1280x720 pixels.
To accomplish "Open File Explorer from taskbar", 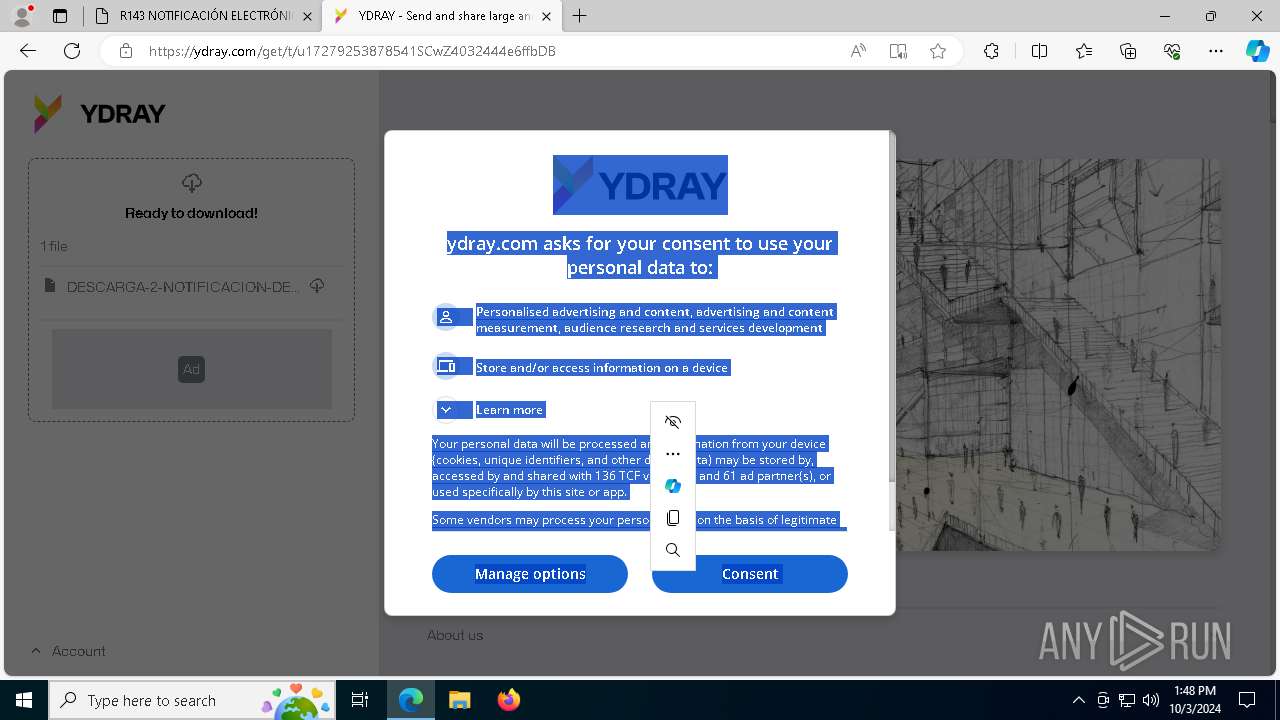I will click(459, 700).
